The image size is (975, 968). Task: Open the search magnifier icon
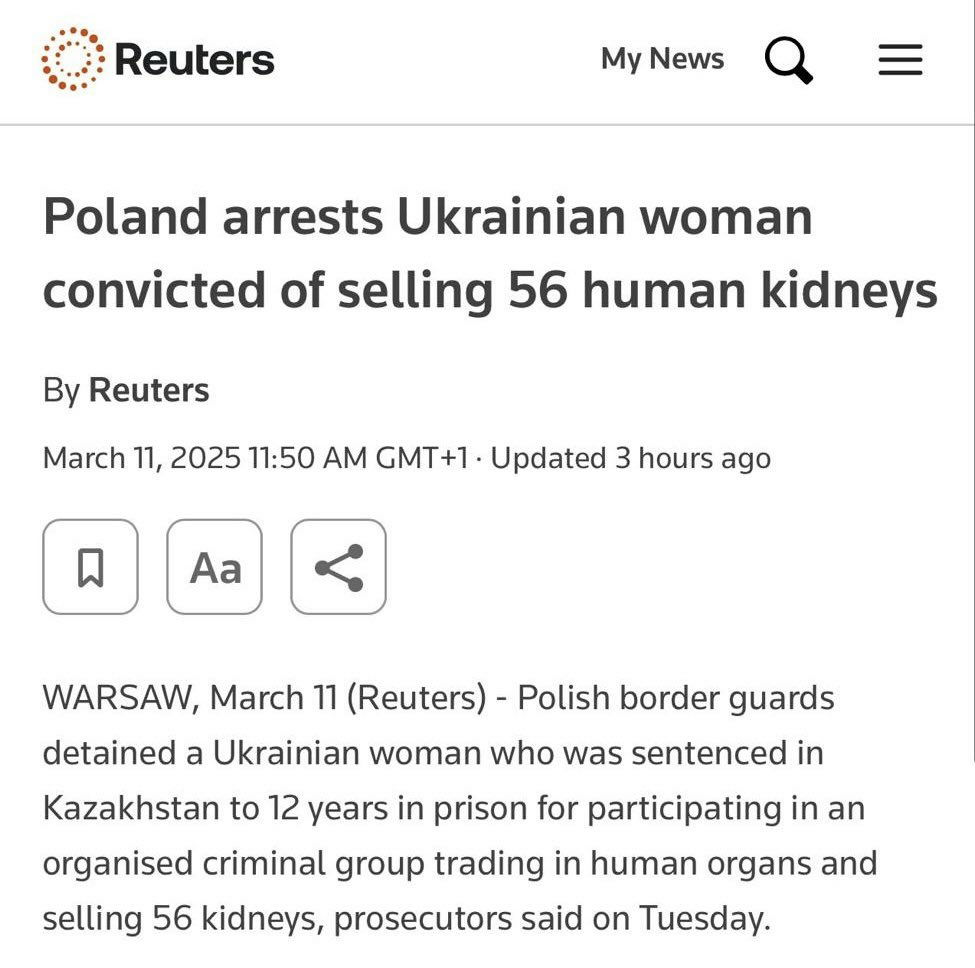click(x=788, y=60)
